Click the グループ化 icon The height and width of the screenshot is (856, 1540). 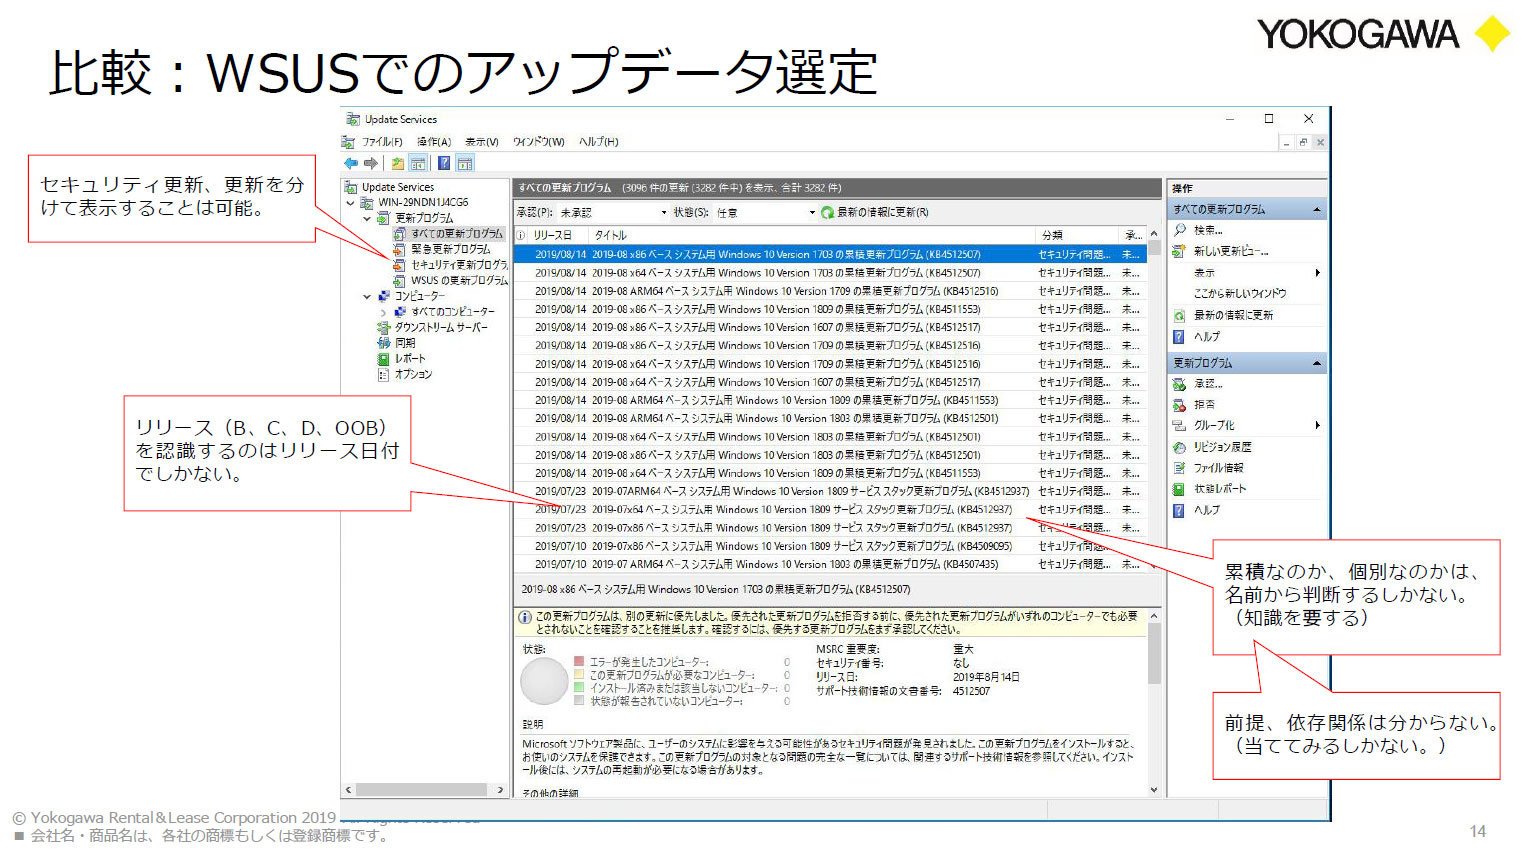1180,426
